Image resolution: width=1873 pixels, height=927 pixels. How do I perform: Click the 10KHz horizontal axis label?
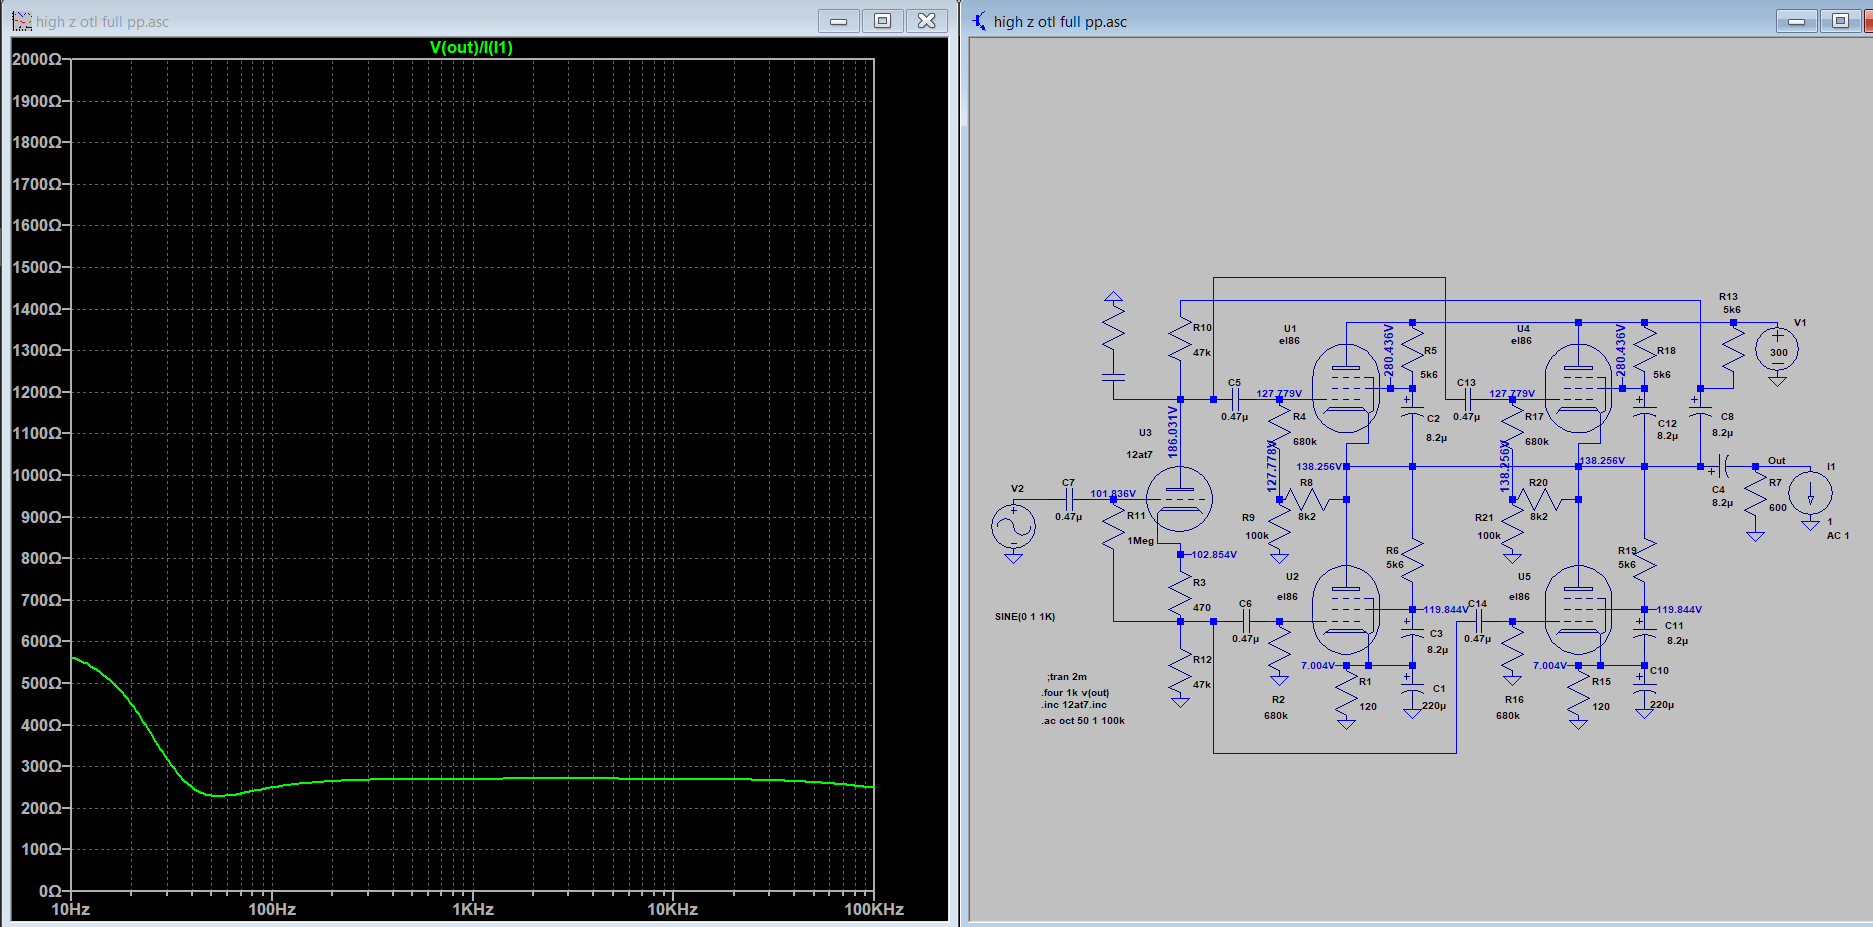[x=672, y=909]
